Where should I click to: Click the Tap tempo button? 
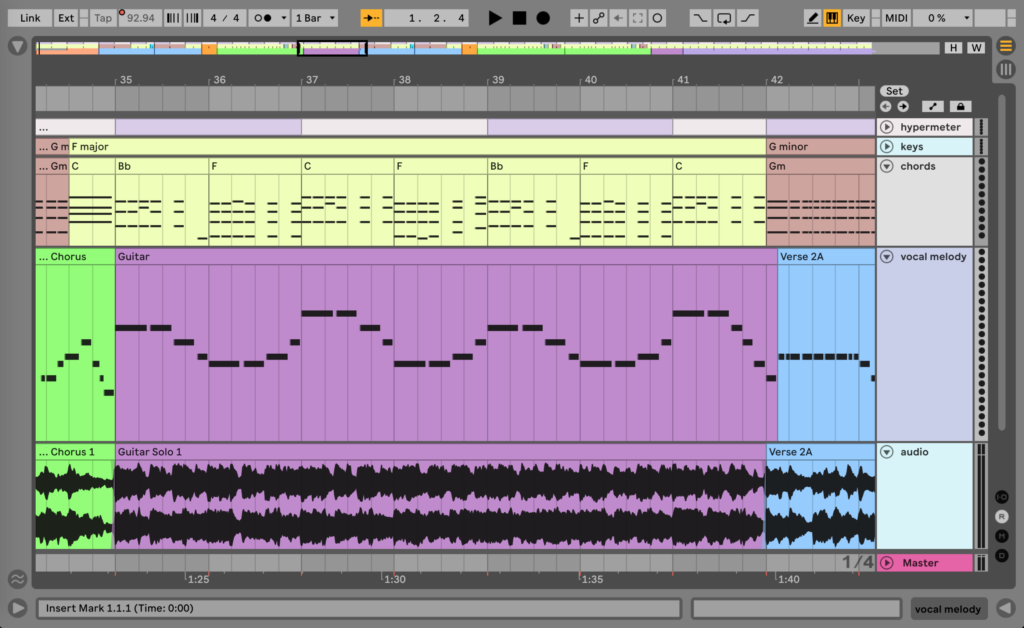point(103,18)
